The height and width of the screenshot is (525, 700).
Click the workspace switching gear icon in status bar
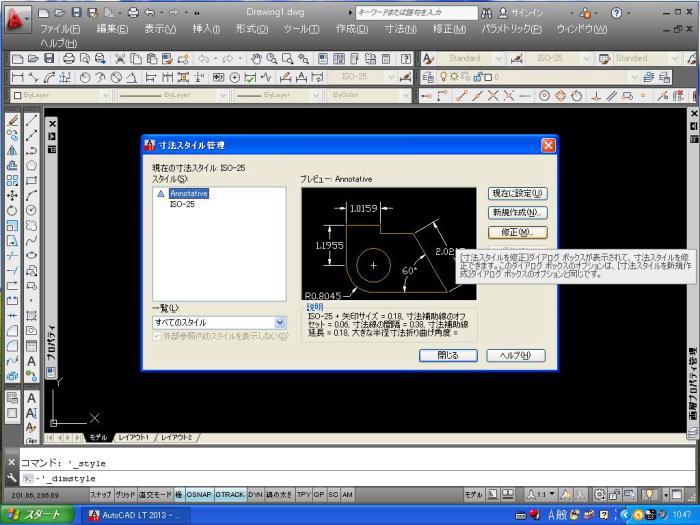[x=600, y=494]
